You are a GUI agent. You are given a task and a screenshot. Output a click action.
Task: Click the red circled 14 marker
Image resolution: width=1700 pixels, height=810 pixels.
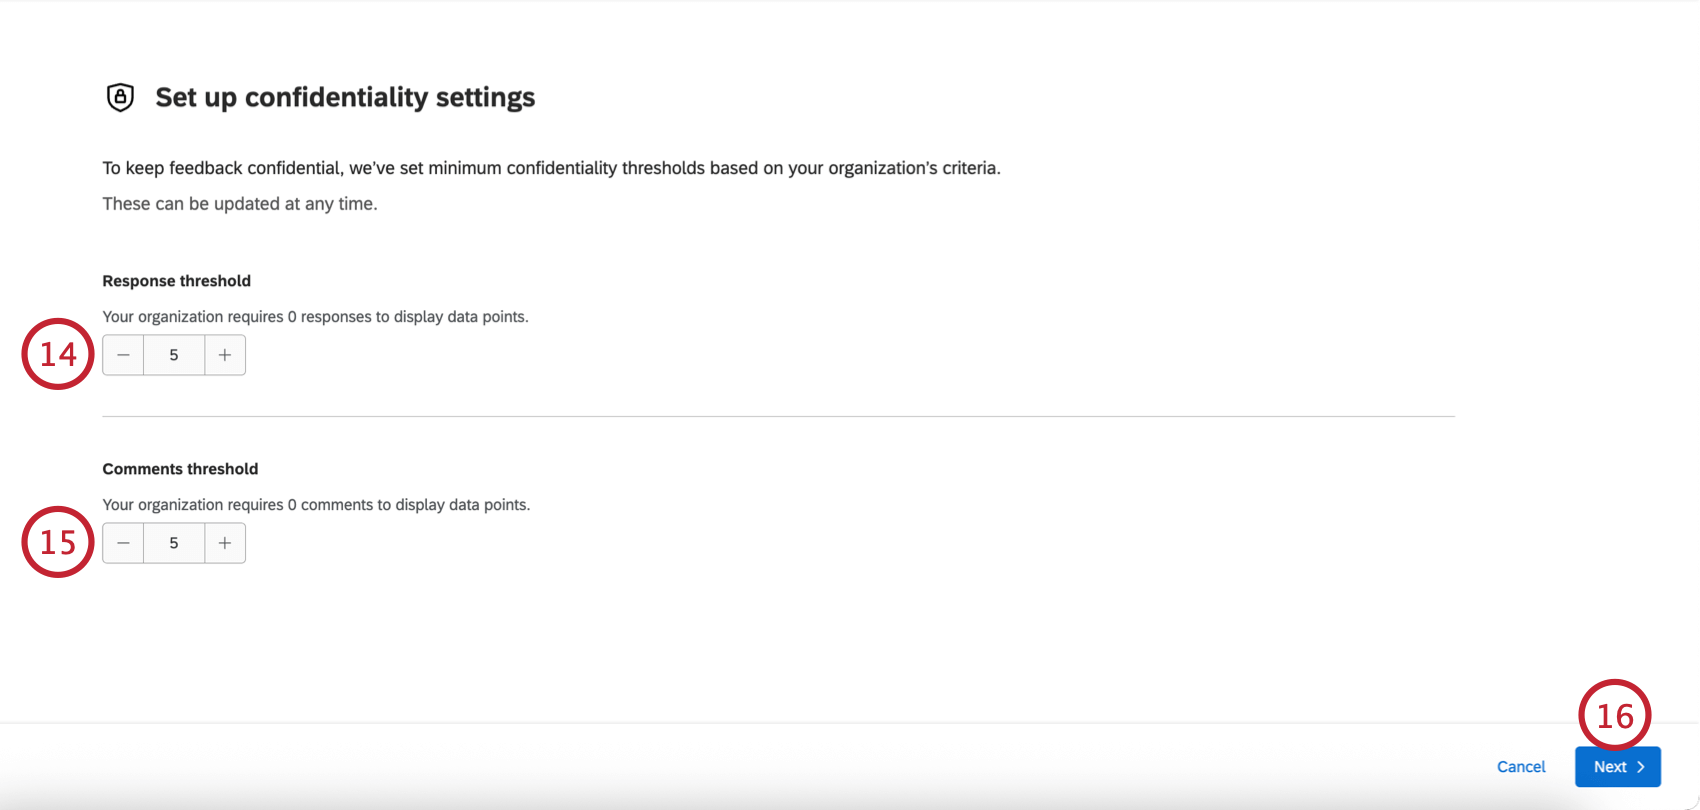pos(58,354)
